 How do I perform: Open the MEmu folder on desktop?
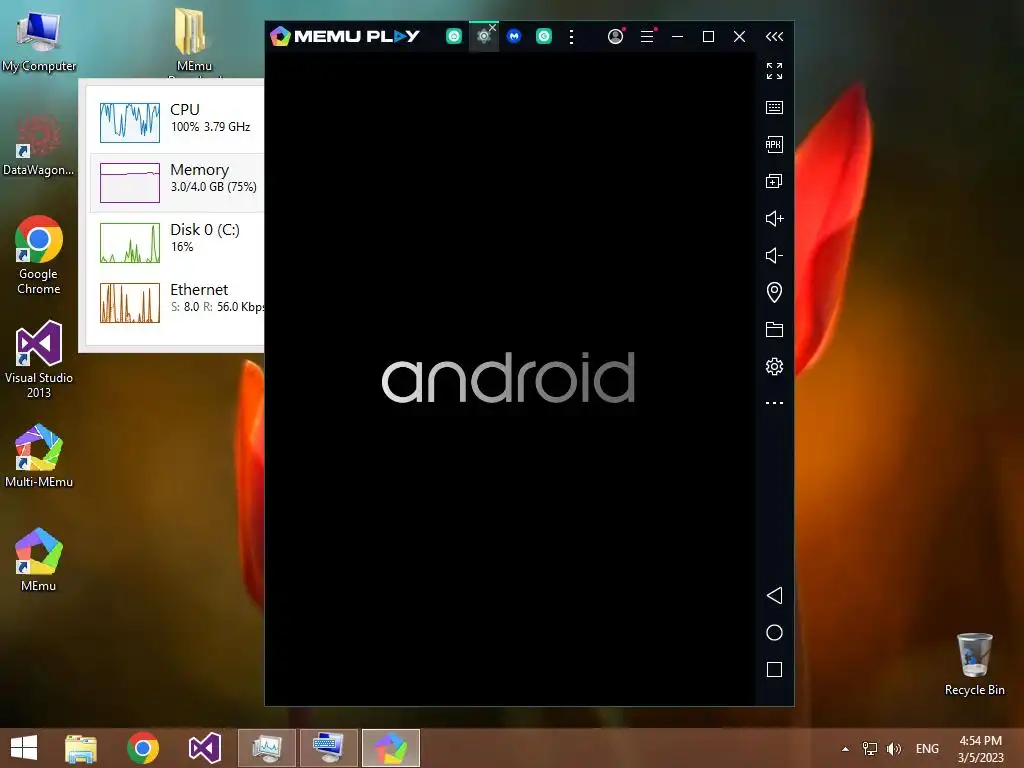pos(194,40)
